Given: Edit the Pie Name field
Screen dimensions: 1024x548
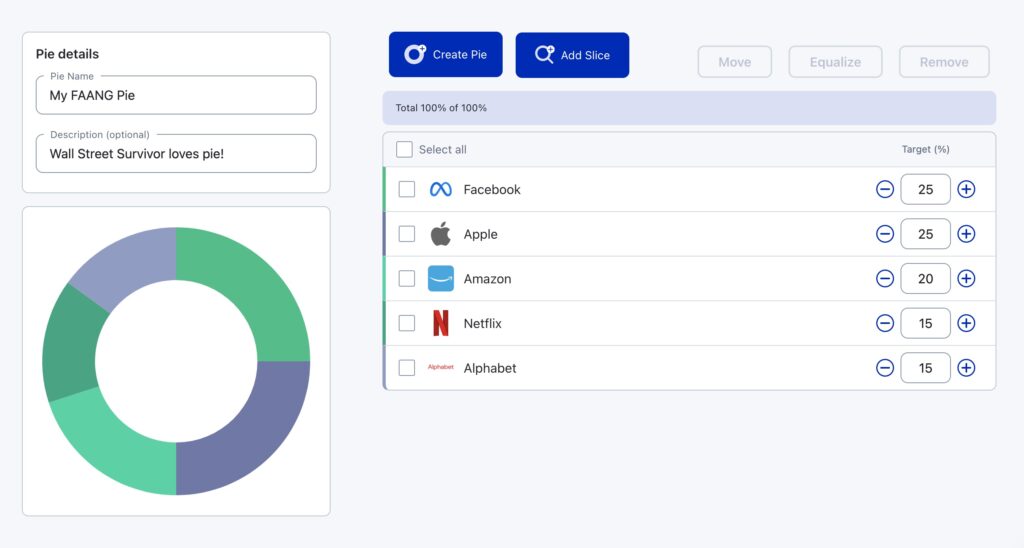Looking at the screenshot, I should 176,95.
